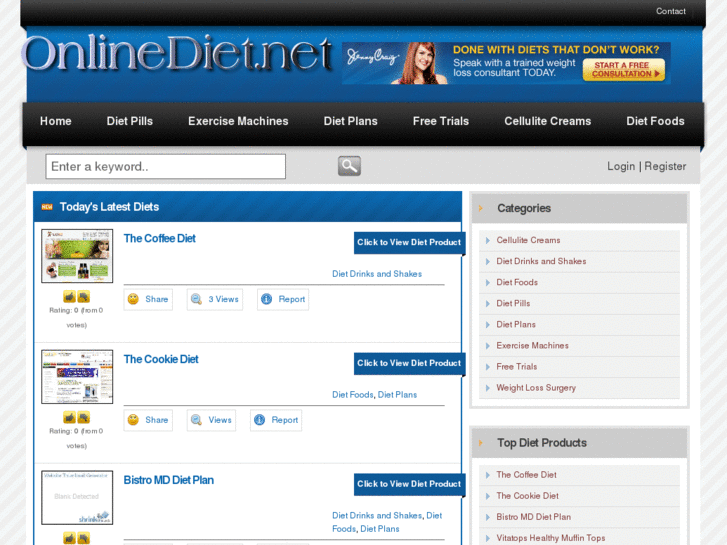Open Diet Foods navigation item

coord(655,121)
